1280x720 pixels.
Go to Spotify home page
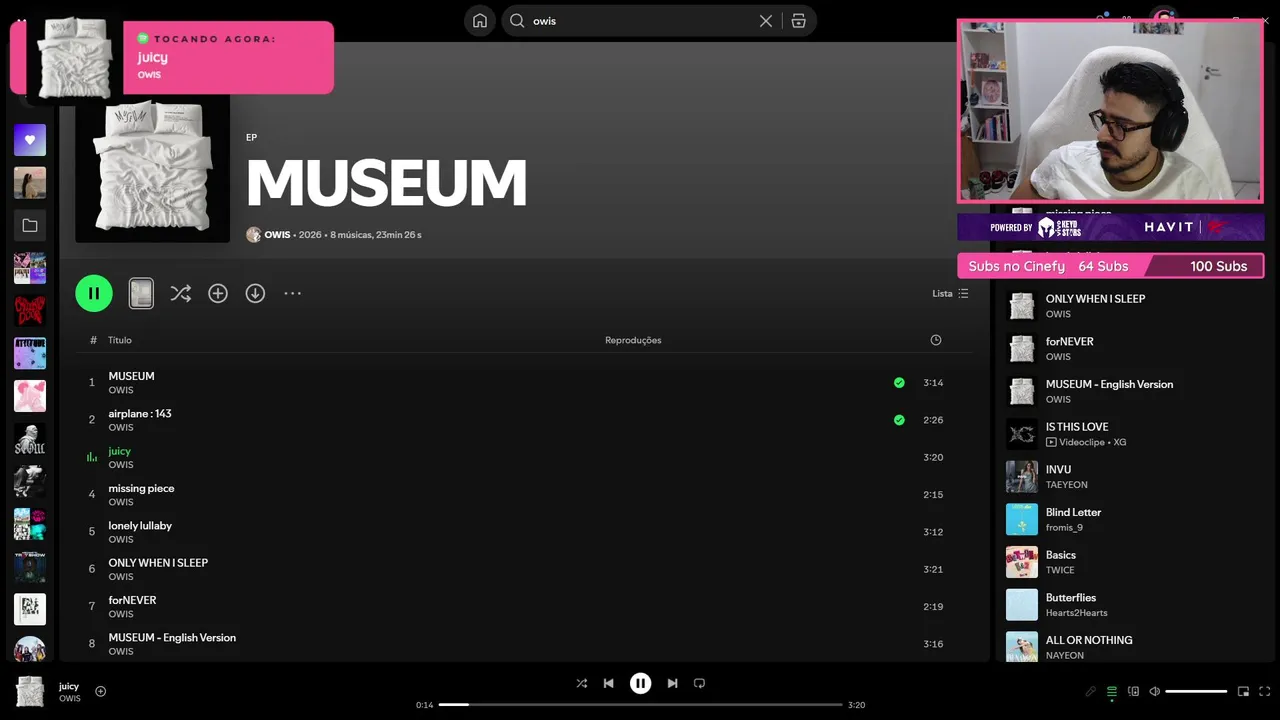click(x=480, y=21)
